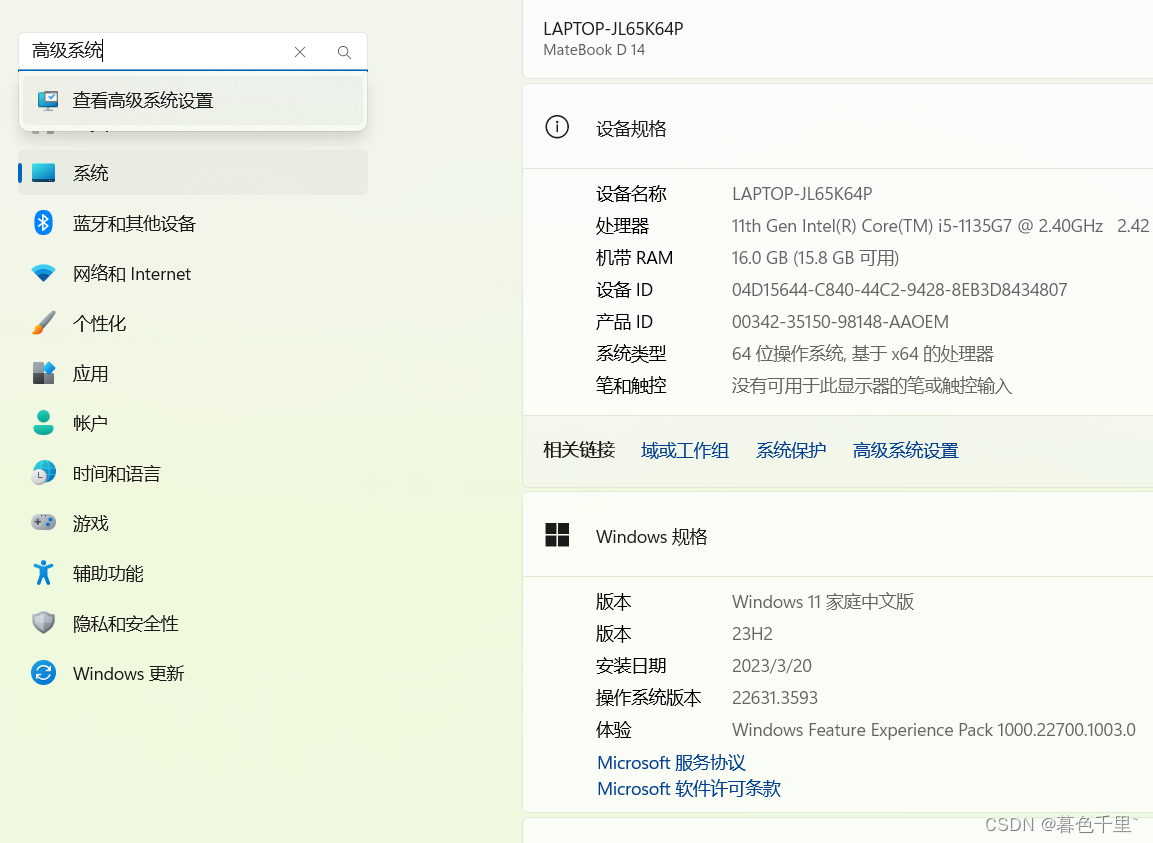The image size is (1153, 843).
Task: Click the green 帐户 person icon
Action: pyautogui.click(x=43, y=423)
